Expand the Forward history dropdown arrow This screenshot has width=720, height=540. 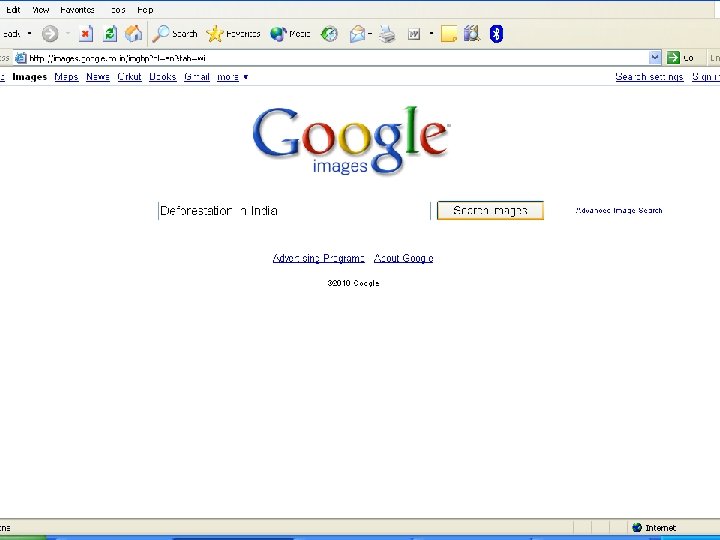tap(68, 33)
